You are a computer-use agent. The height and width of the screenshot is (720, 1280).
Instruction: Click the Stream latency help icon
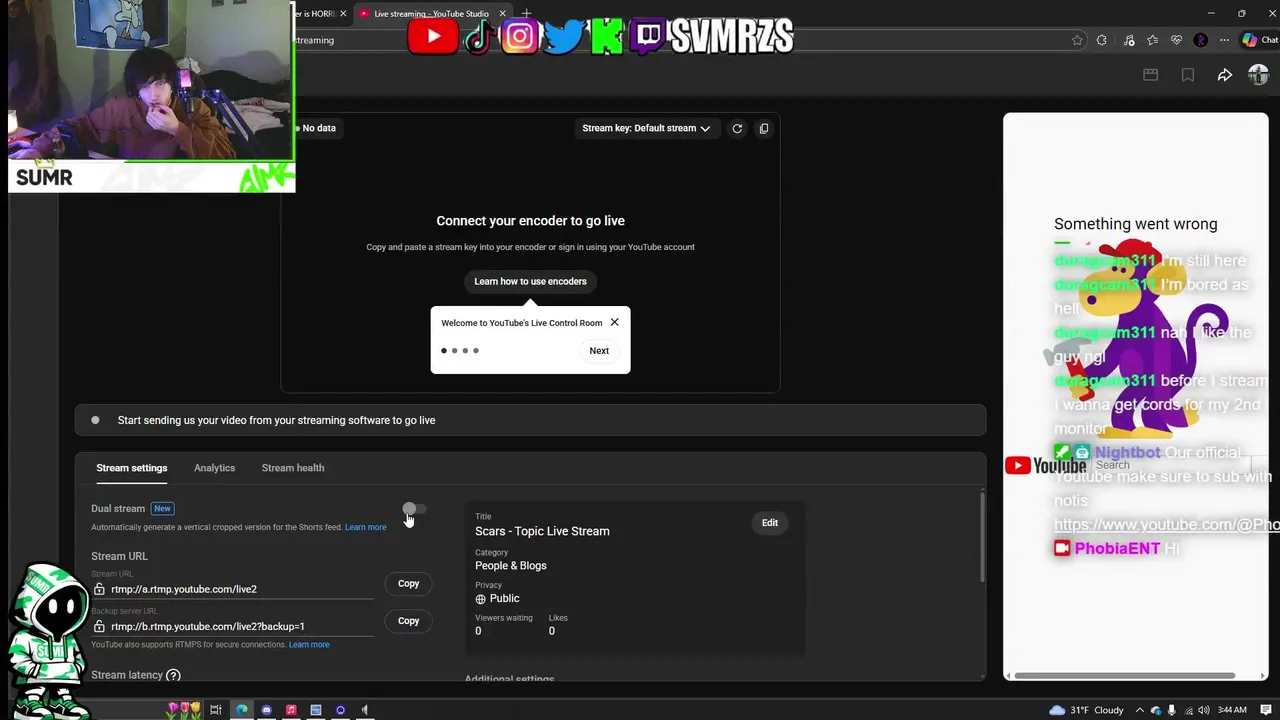(x=173, y=675)
